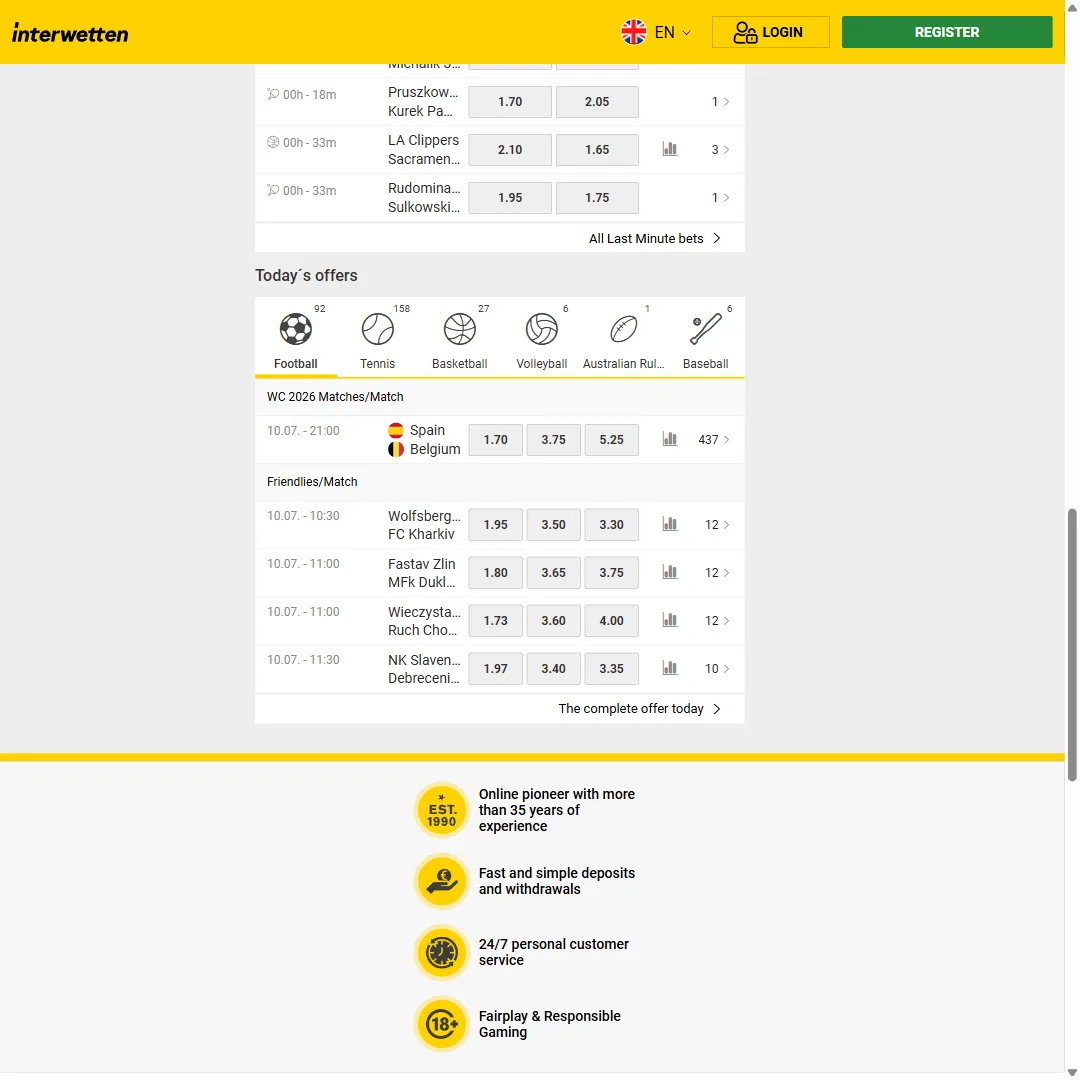
Task: Select Wieczysta win odds 1.73
Action: click(x=495, y=621)
